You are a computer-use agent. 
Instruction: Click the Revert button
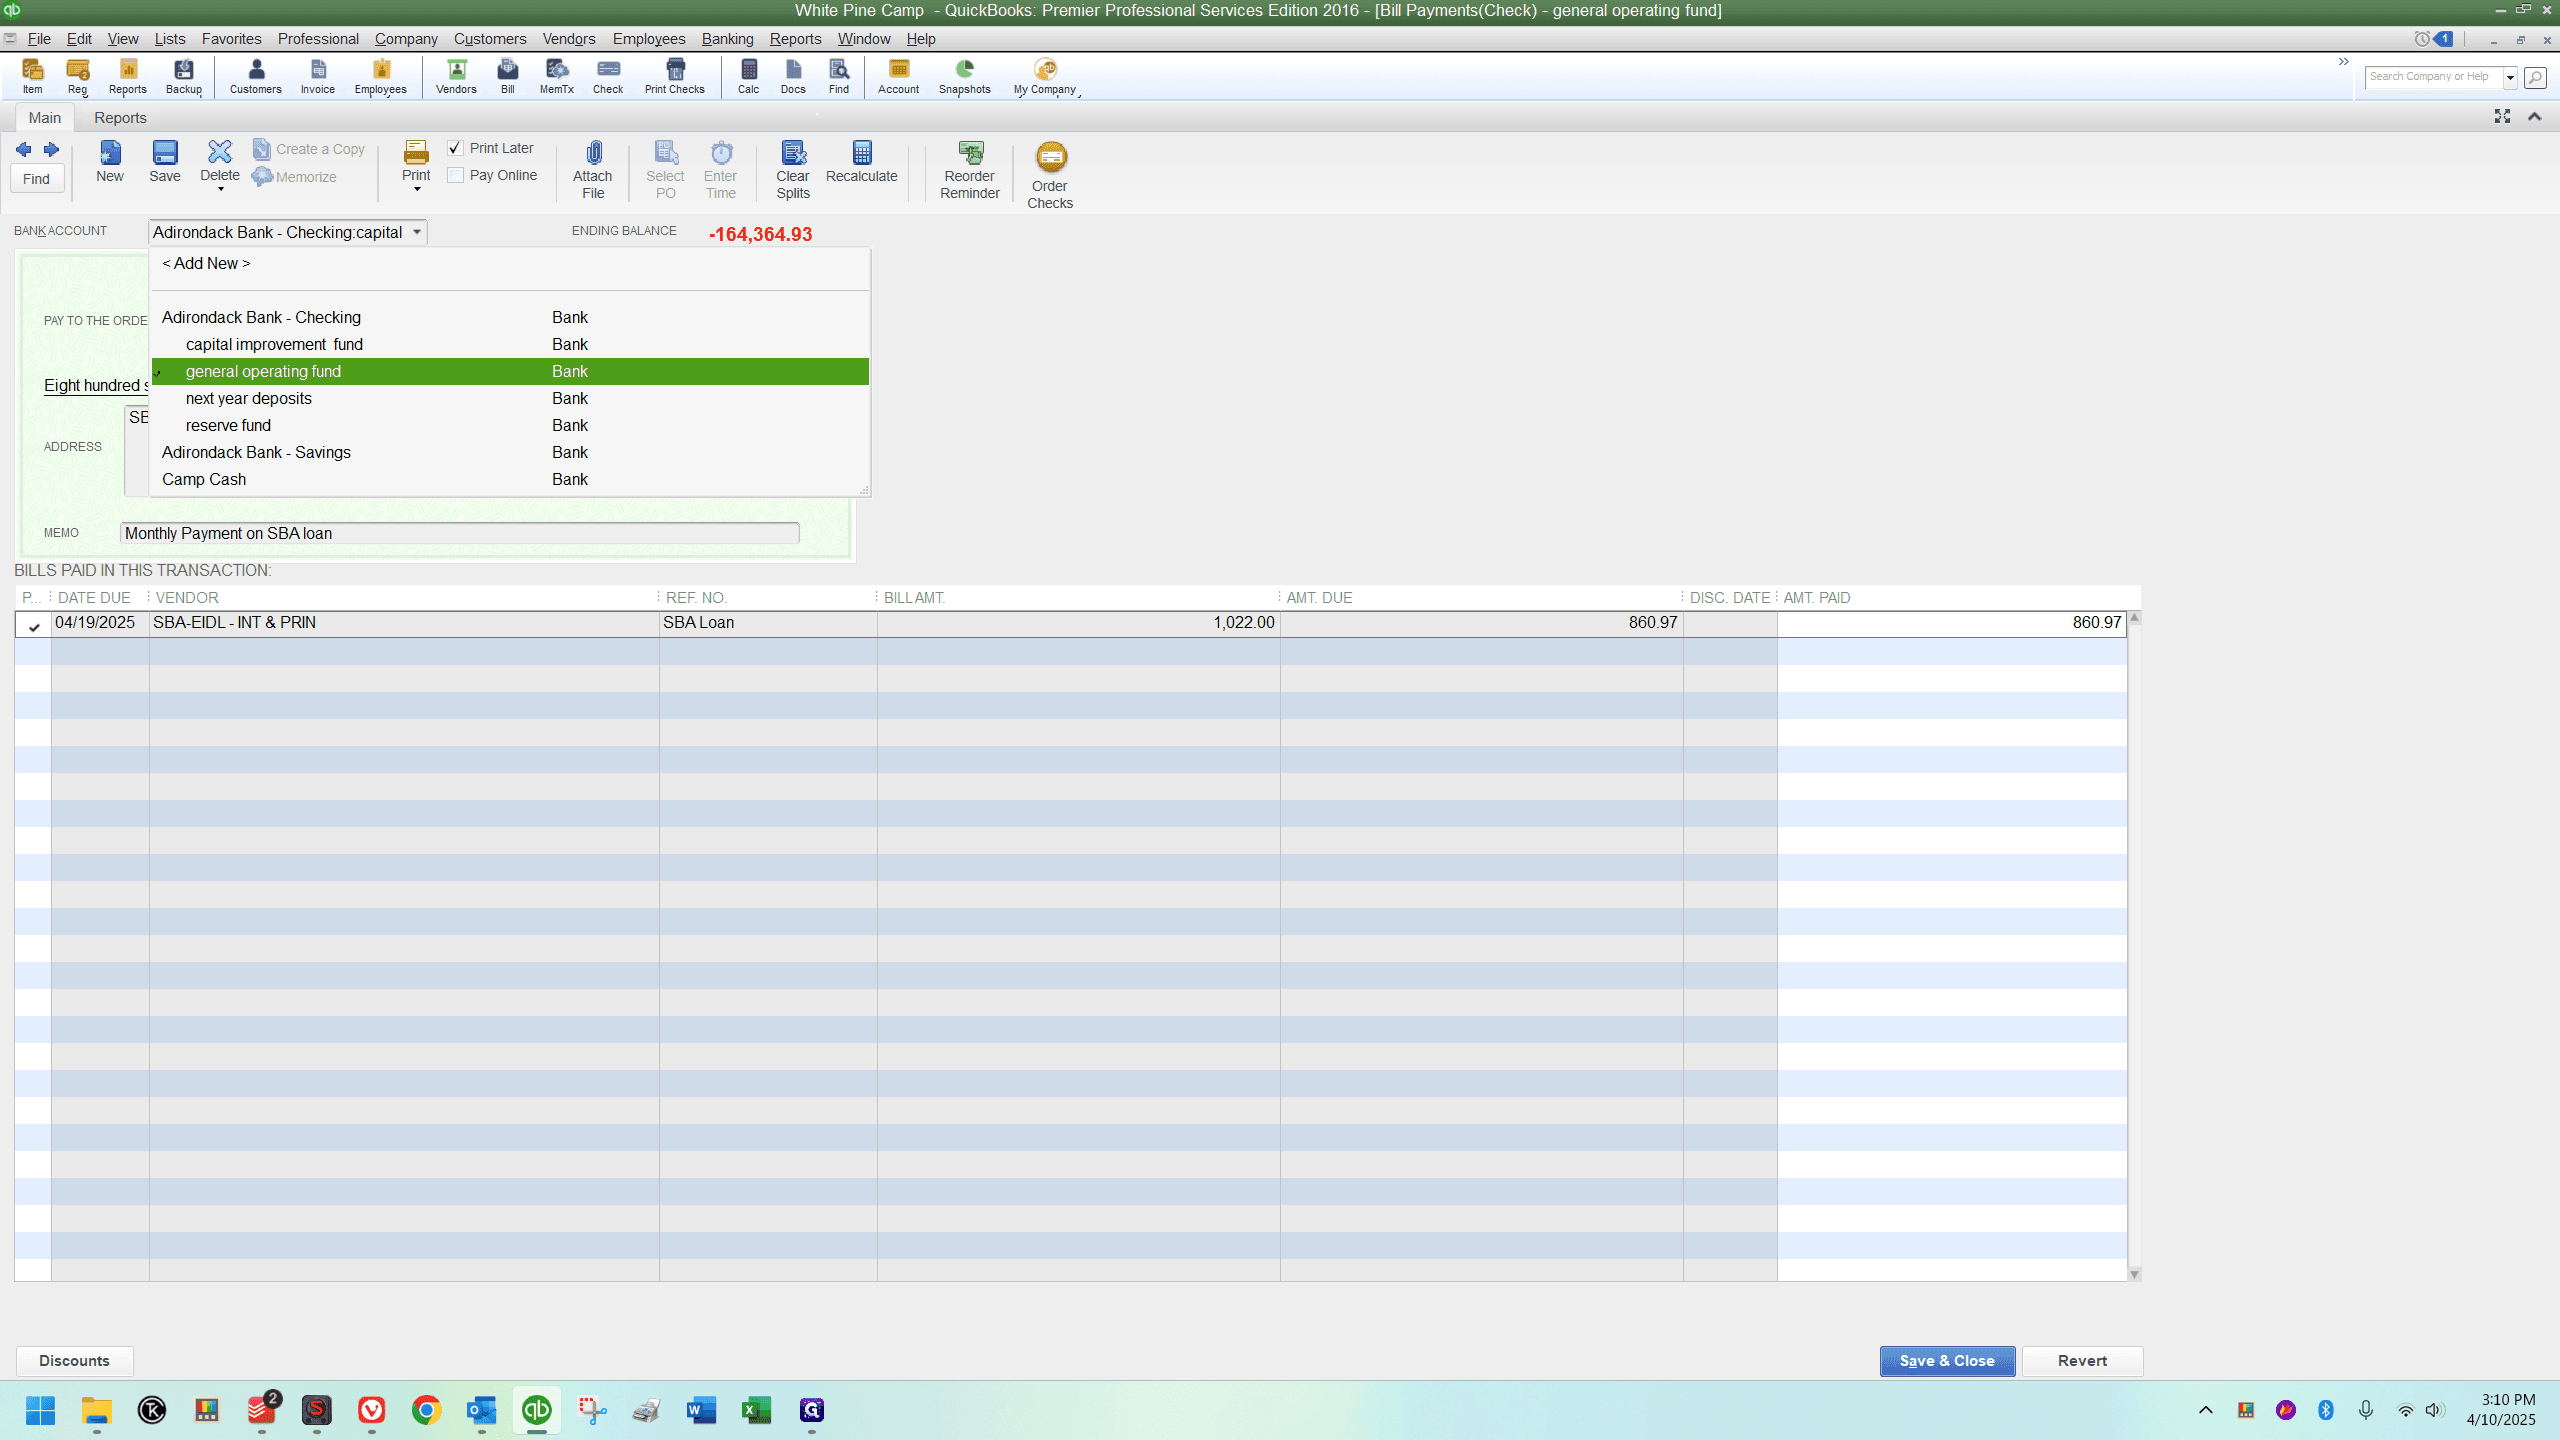pos(2082,1361)
